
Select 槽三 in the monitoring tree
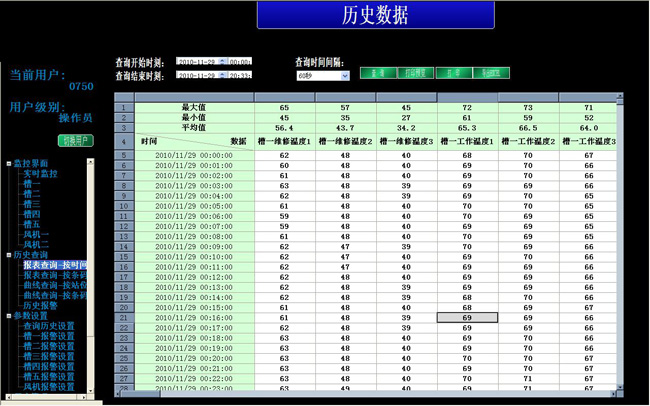tap(32, 204)
